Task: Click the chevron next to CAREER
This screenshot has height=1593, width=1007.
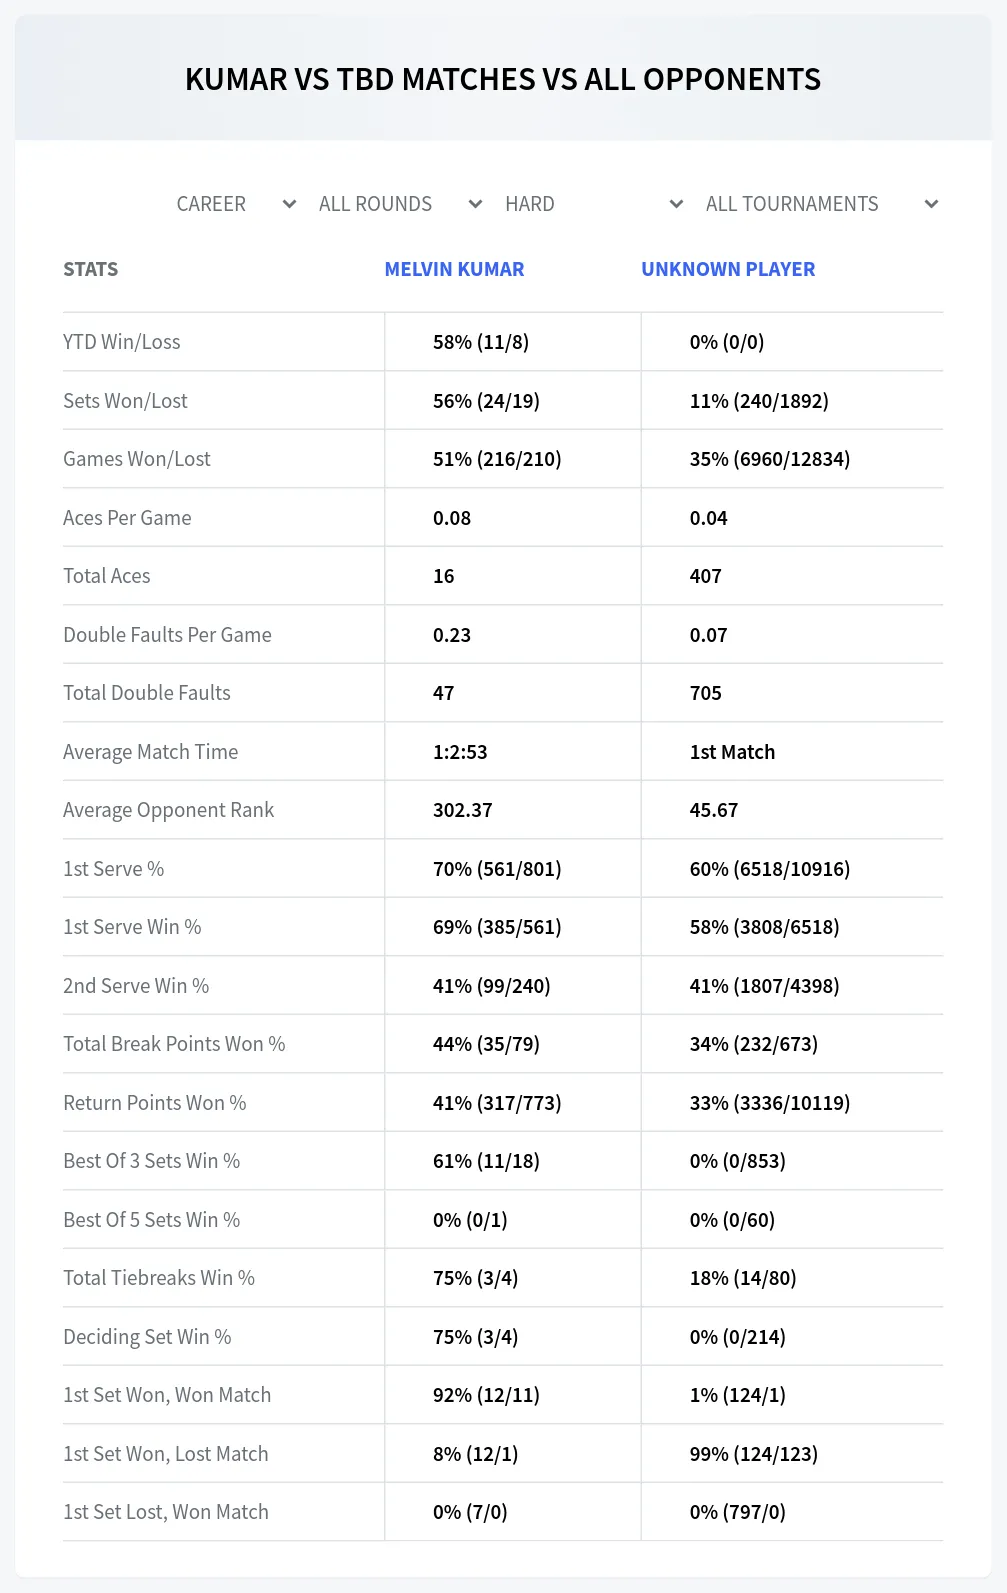Action: click(x=289, y=204)
